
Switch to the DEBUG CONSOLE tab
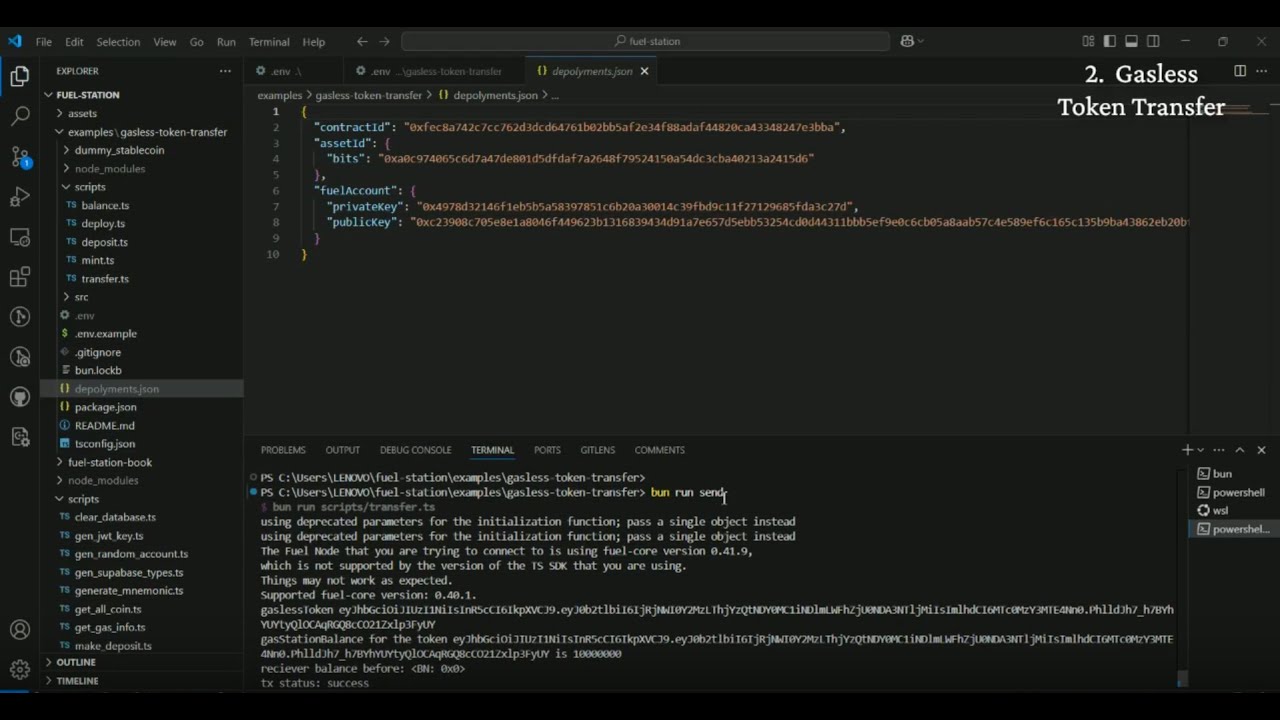coord(415,450)
